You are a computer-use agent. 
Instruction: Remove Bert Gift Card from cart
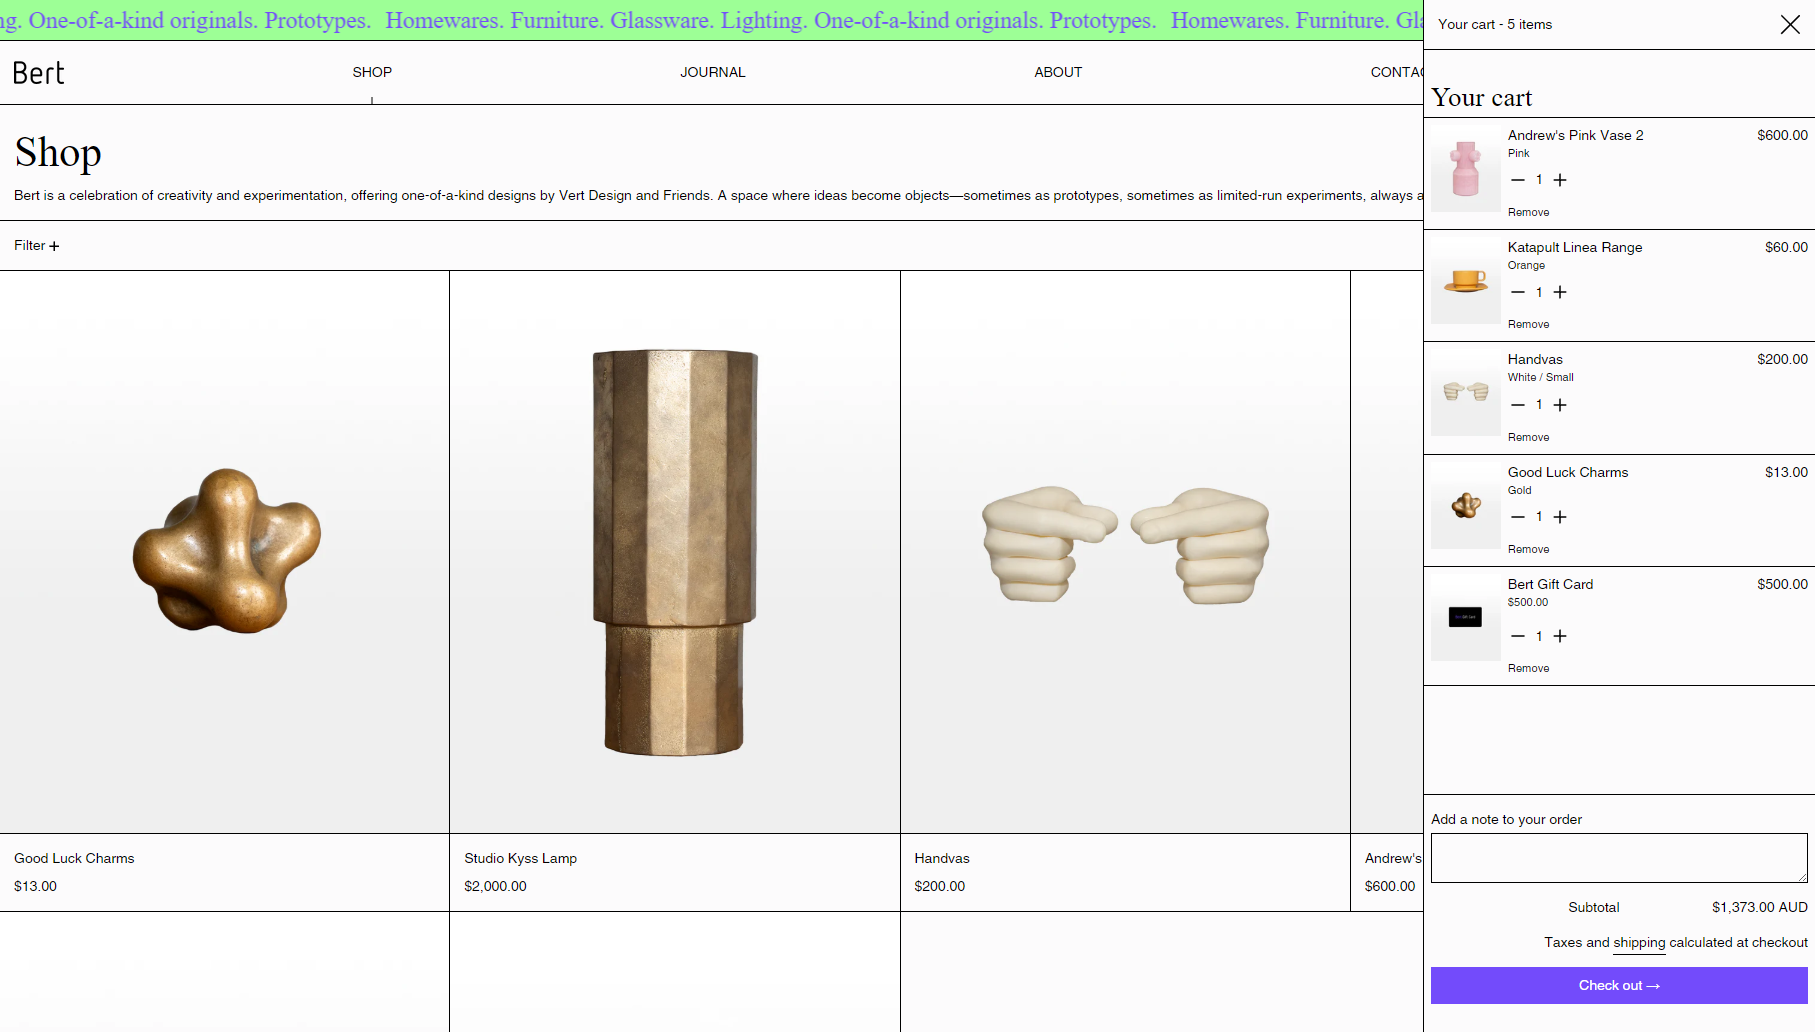1528,668
